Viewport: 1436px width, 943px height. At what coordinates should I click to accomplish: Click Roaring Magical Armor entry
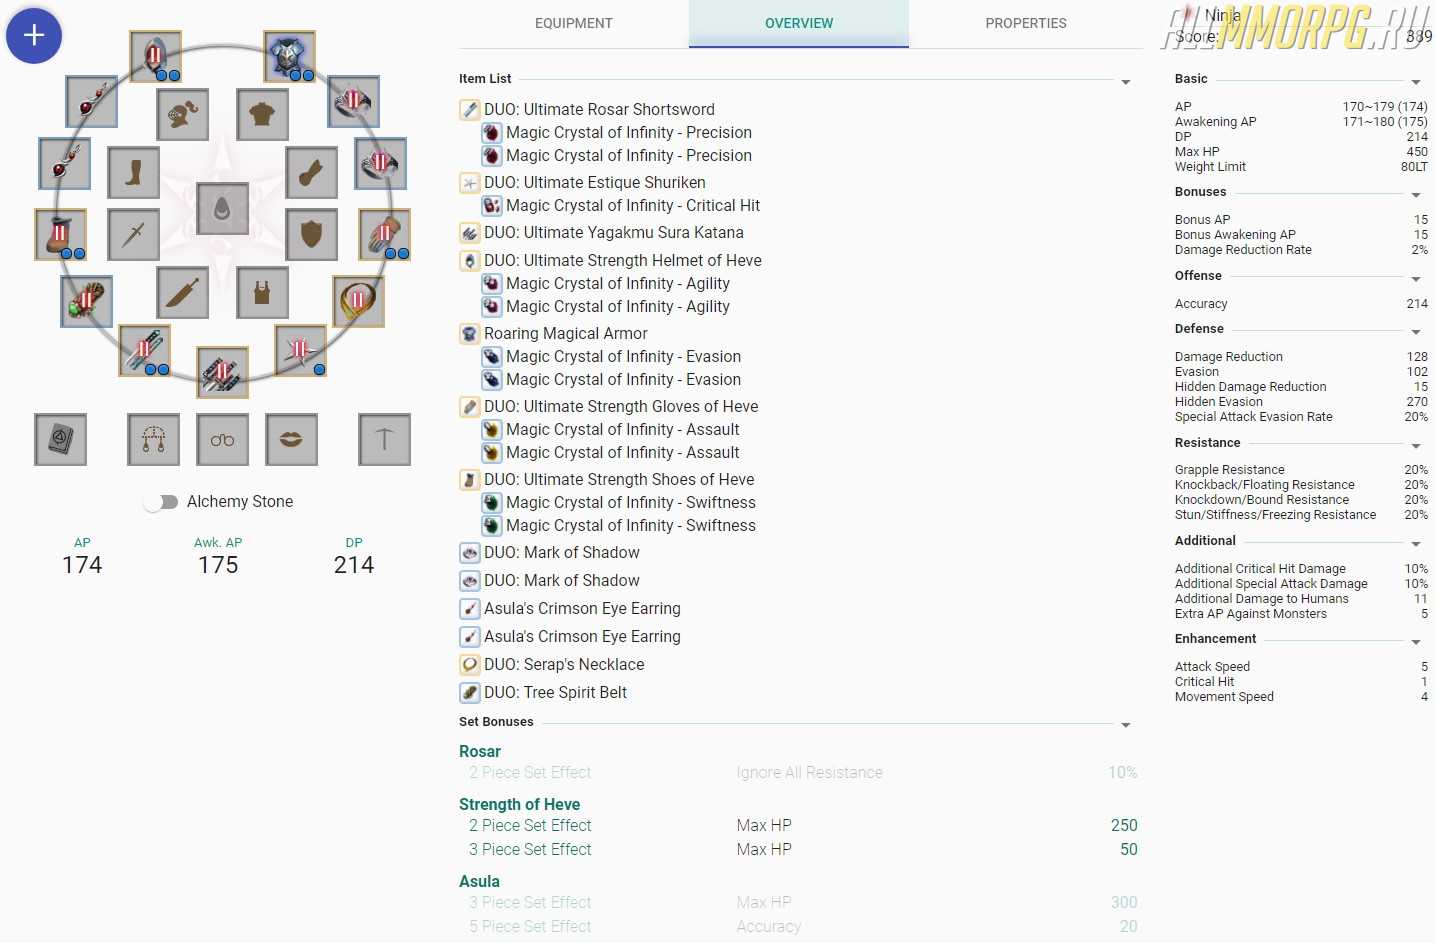[566, 333]
